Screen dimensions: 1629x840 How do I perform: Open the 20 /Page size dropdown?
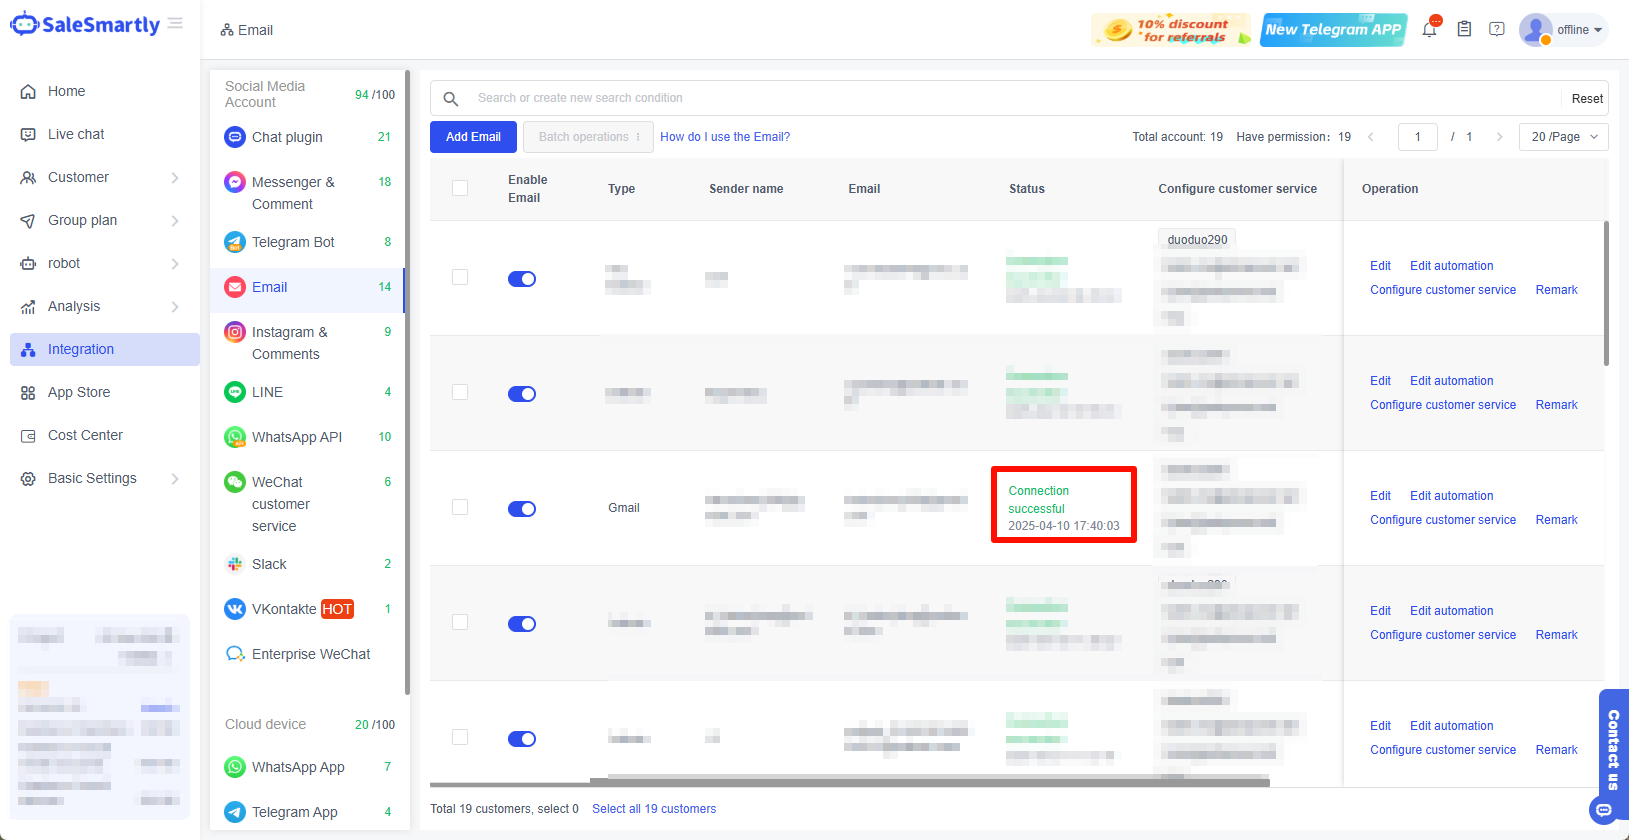point(1563,137)
